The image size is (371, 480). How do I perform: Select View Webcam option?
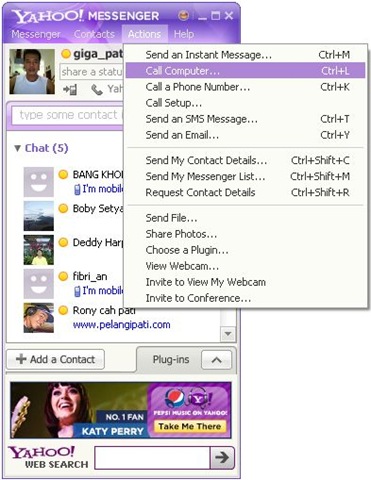(x=245, y=266)
